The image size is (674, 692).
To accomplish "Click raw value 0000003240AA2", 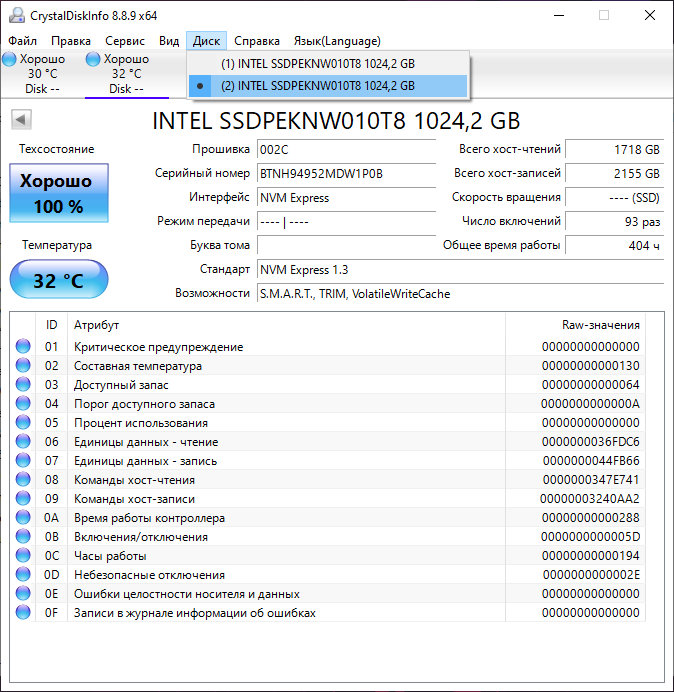I will click(x=590, y=499).
